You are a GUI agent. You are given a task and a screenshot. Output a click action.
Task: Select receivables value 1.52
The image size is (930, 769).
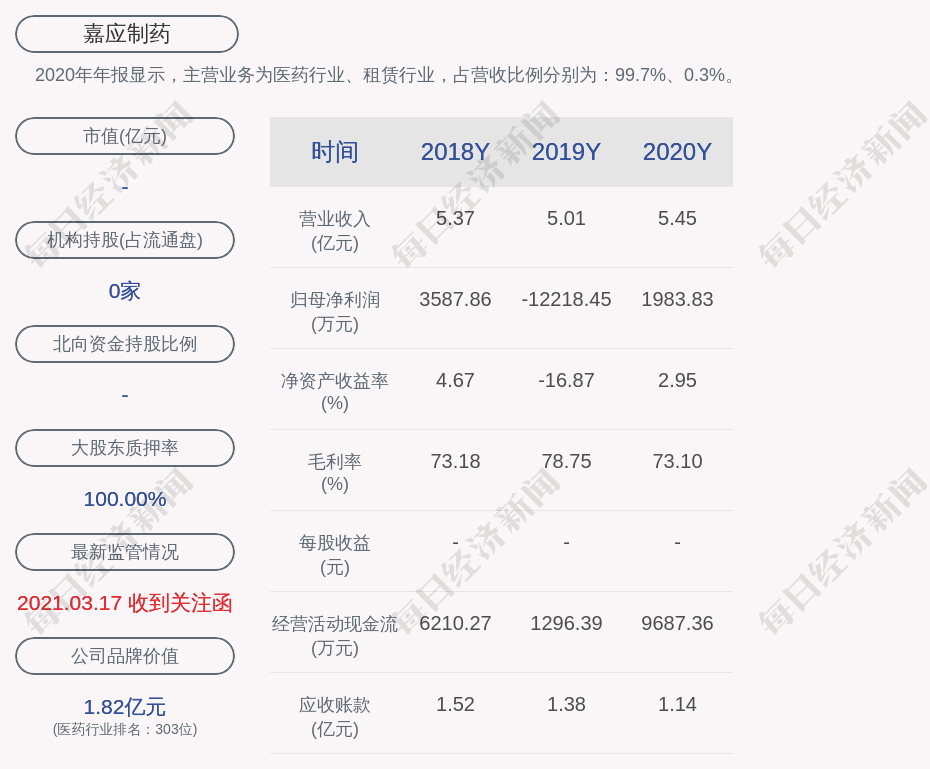(x=456, y=704)
